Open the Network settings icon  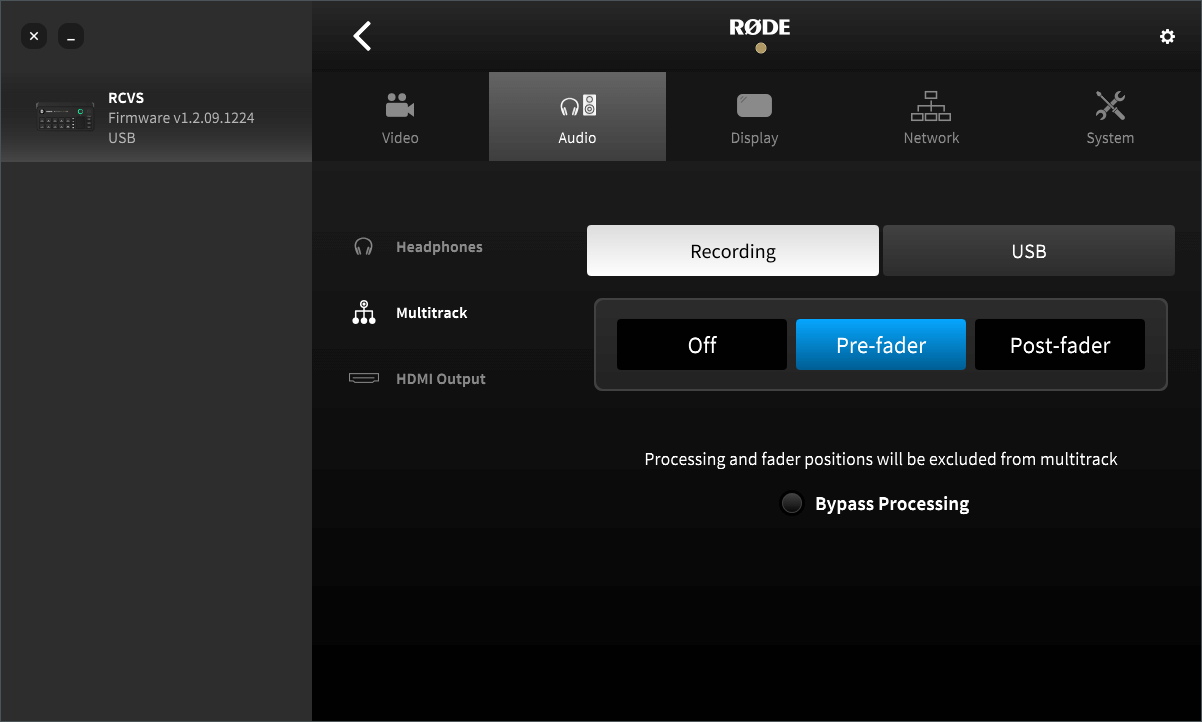click(931, 105)
